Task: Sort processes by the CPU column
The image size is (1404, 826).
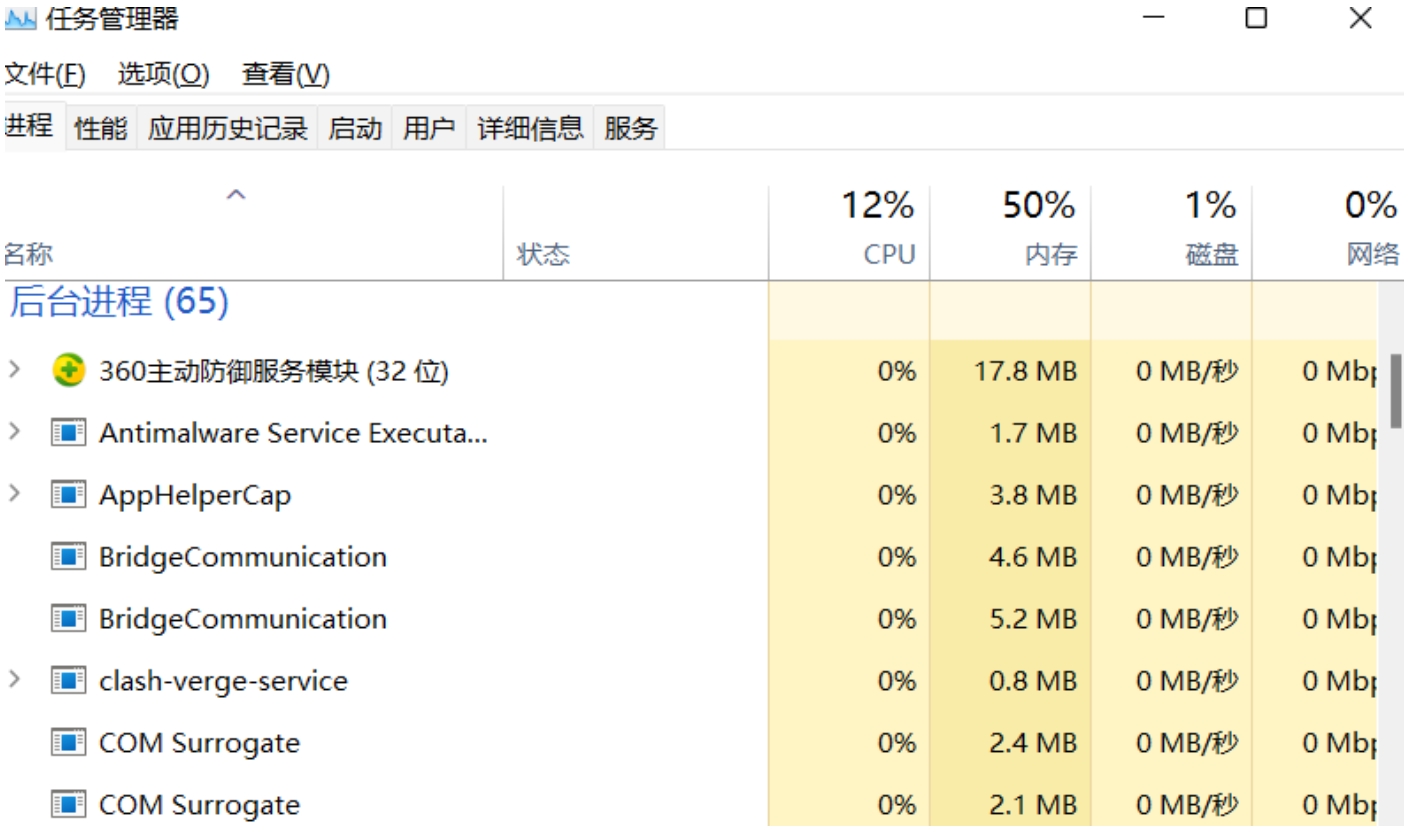Action: click(849, 232)
